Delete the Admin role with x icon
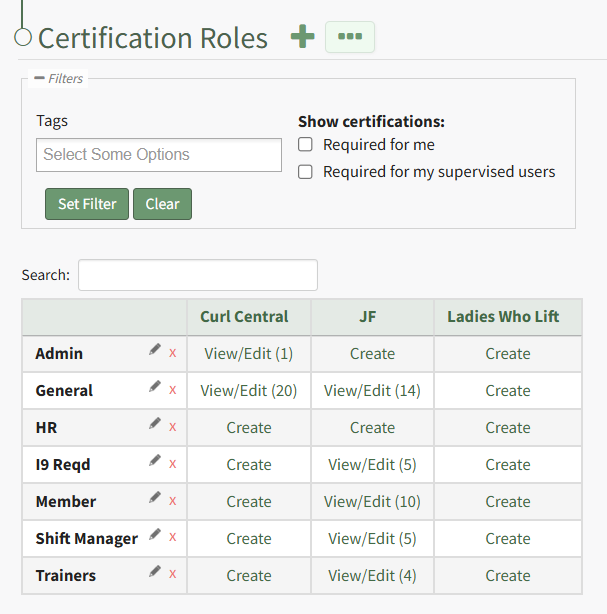This screenshot has width=607, height=614. click(172, 353)
